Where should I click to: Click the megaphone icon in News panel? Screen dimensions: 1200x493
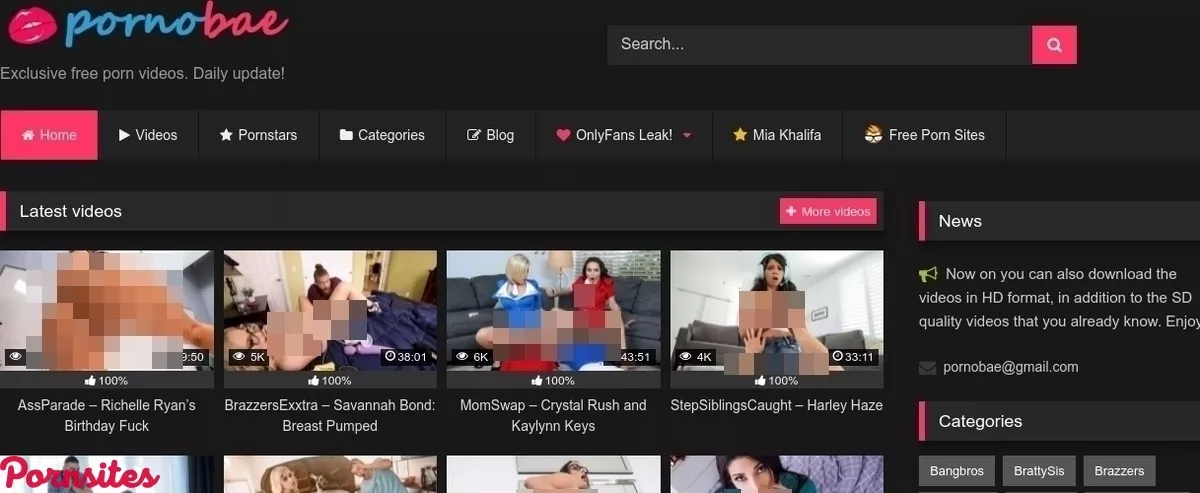point(928,274)
